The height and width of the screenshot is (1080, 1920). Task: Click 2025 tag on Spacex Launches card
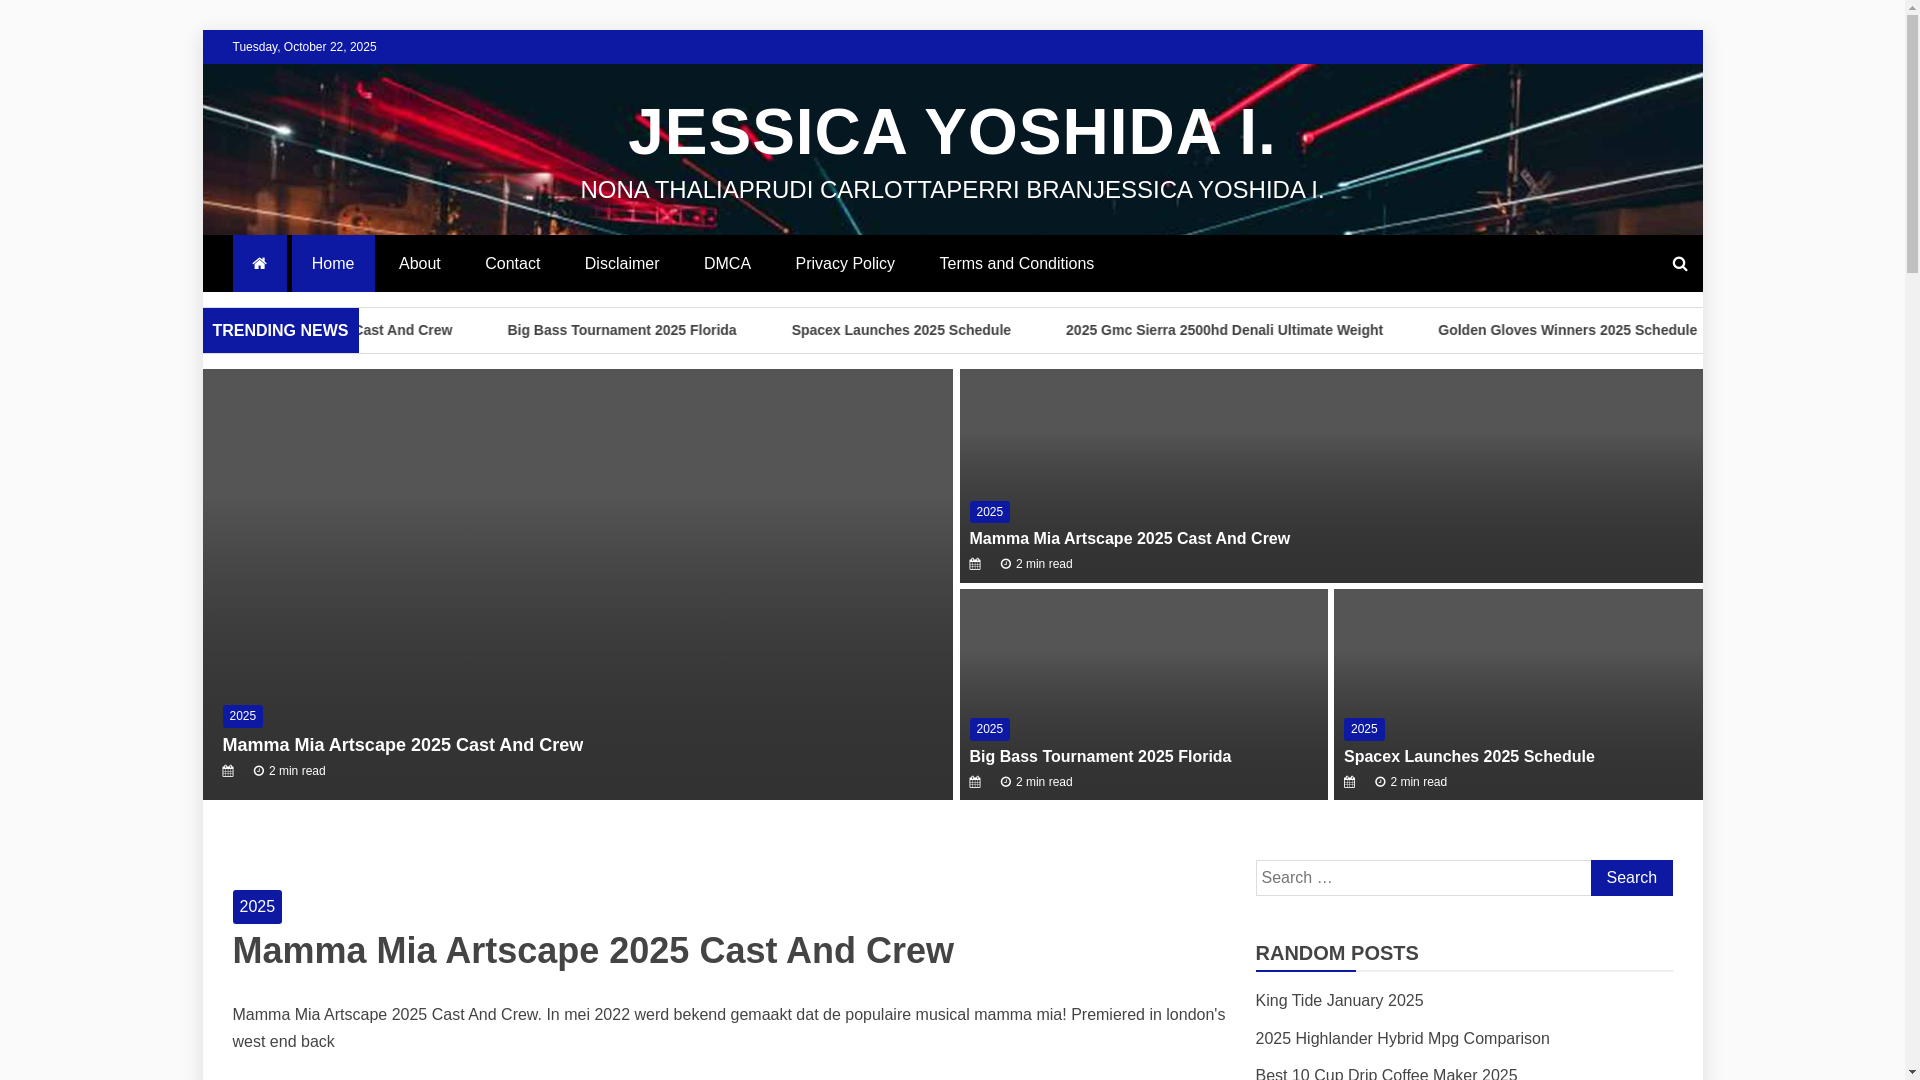[1364, 729]
